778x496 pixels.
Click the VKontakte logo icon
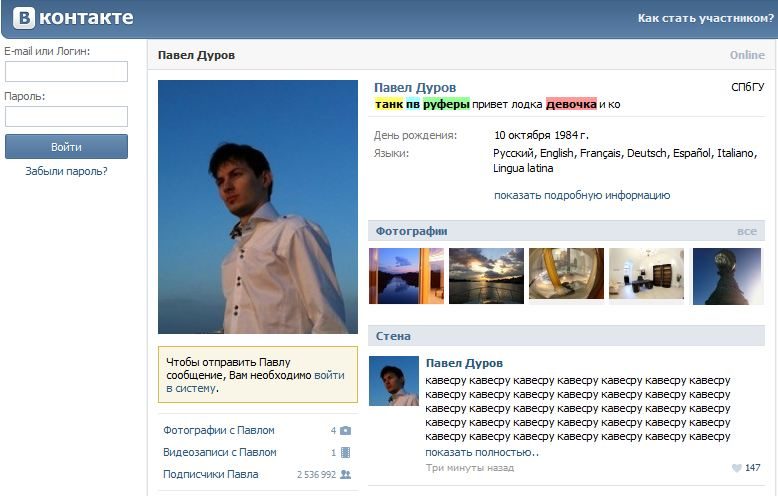coord(24,18)
